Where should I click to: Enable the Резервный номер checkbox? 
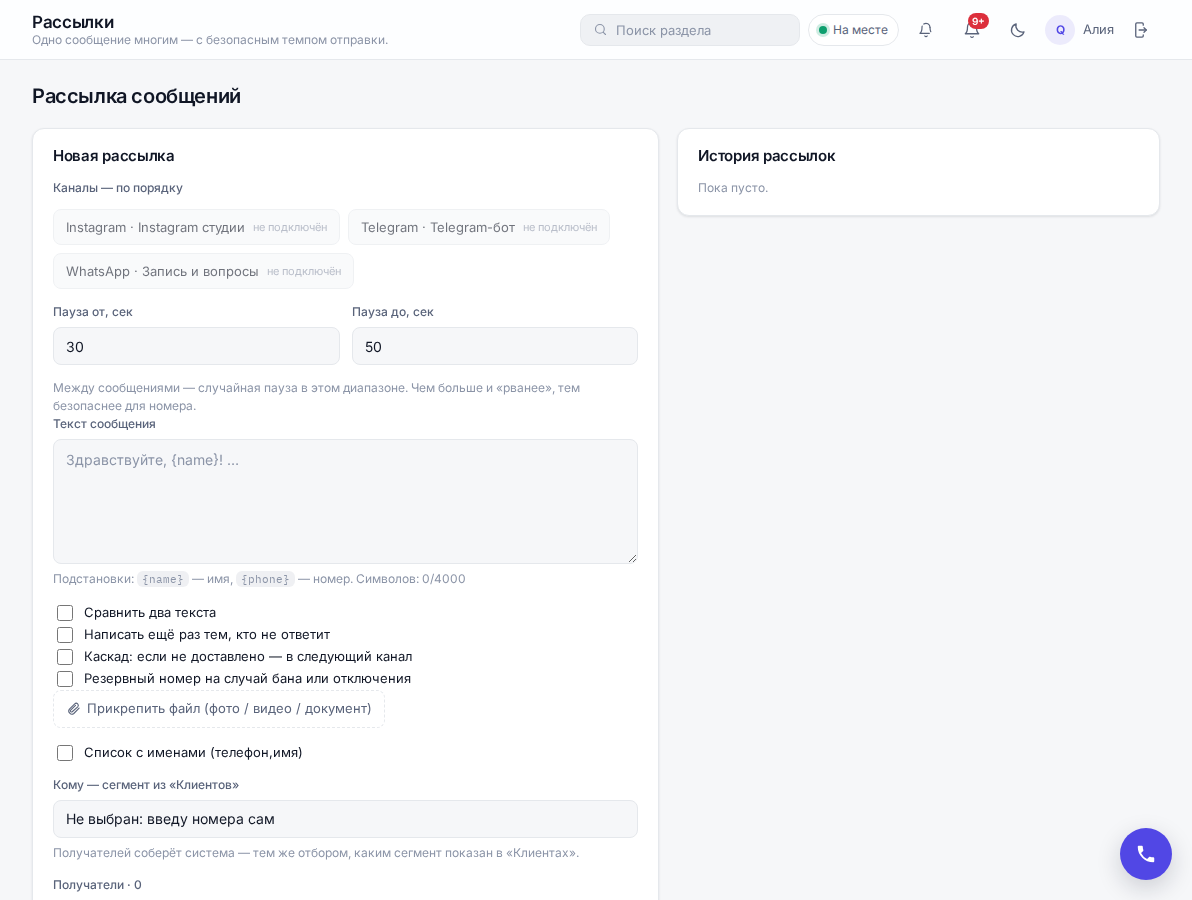65,679
